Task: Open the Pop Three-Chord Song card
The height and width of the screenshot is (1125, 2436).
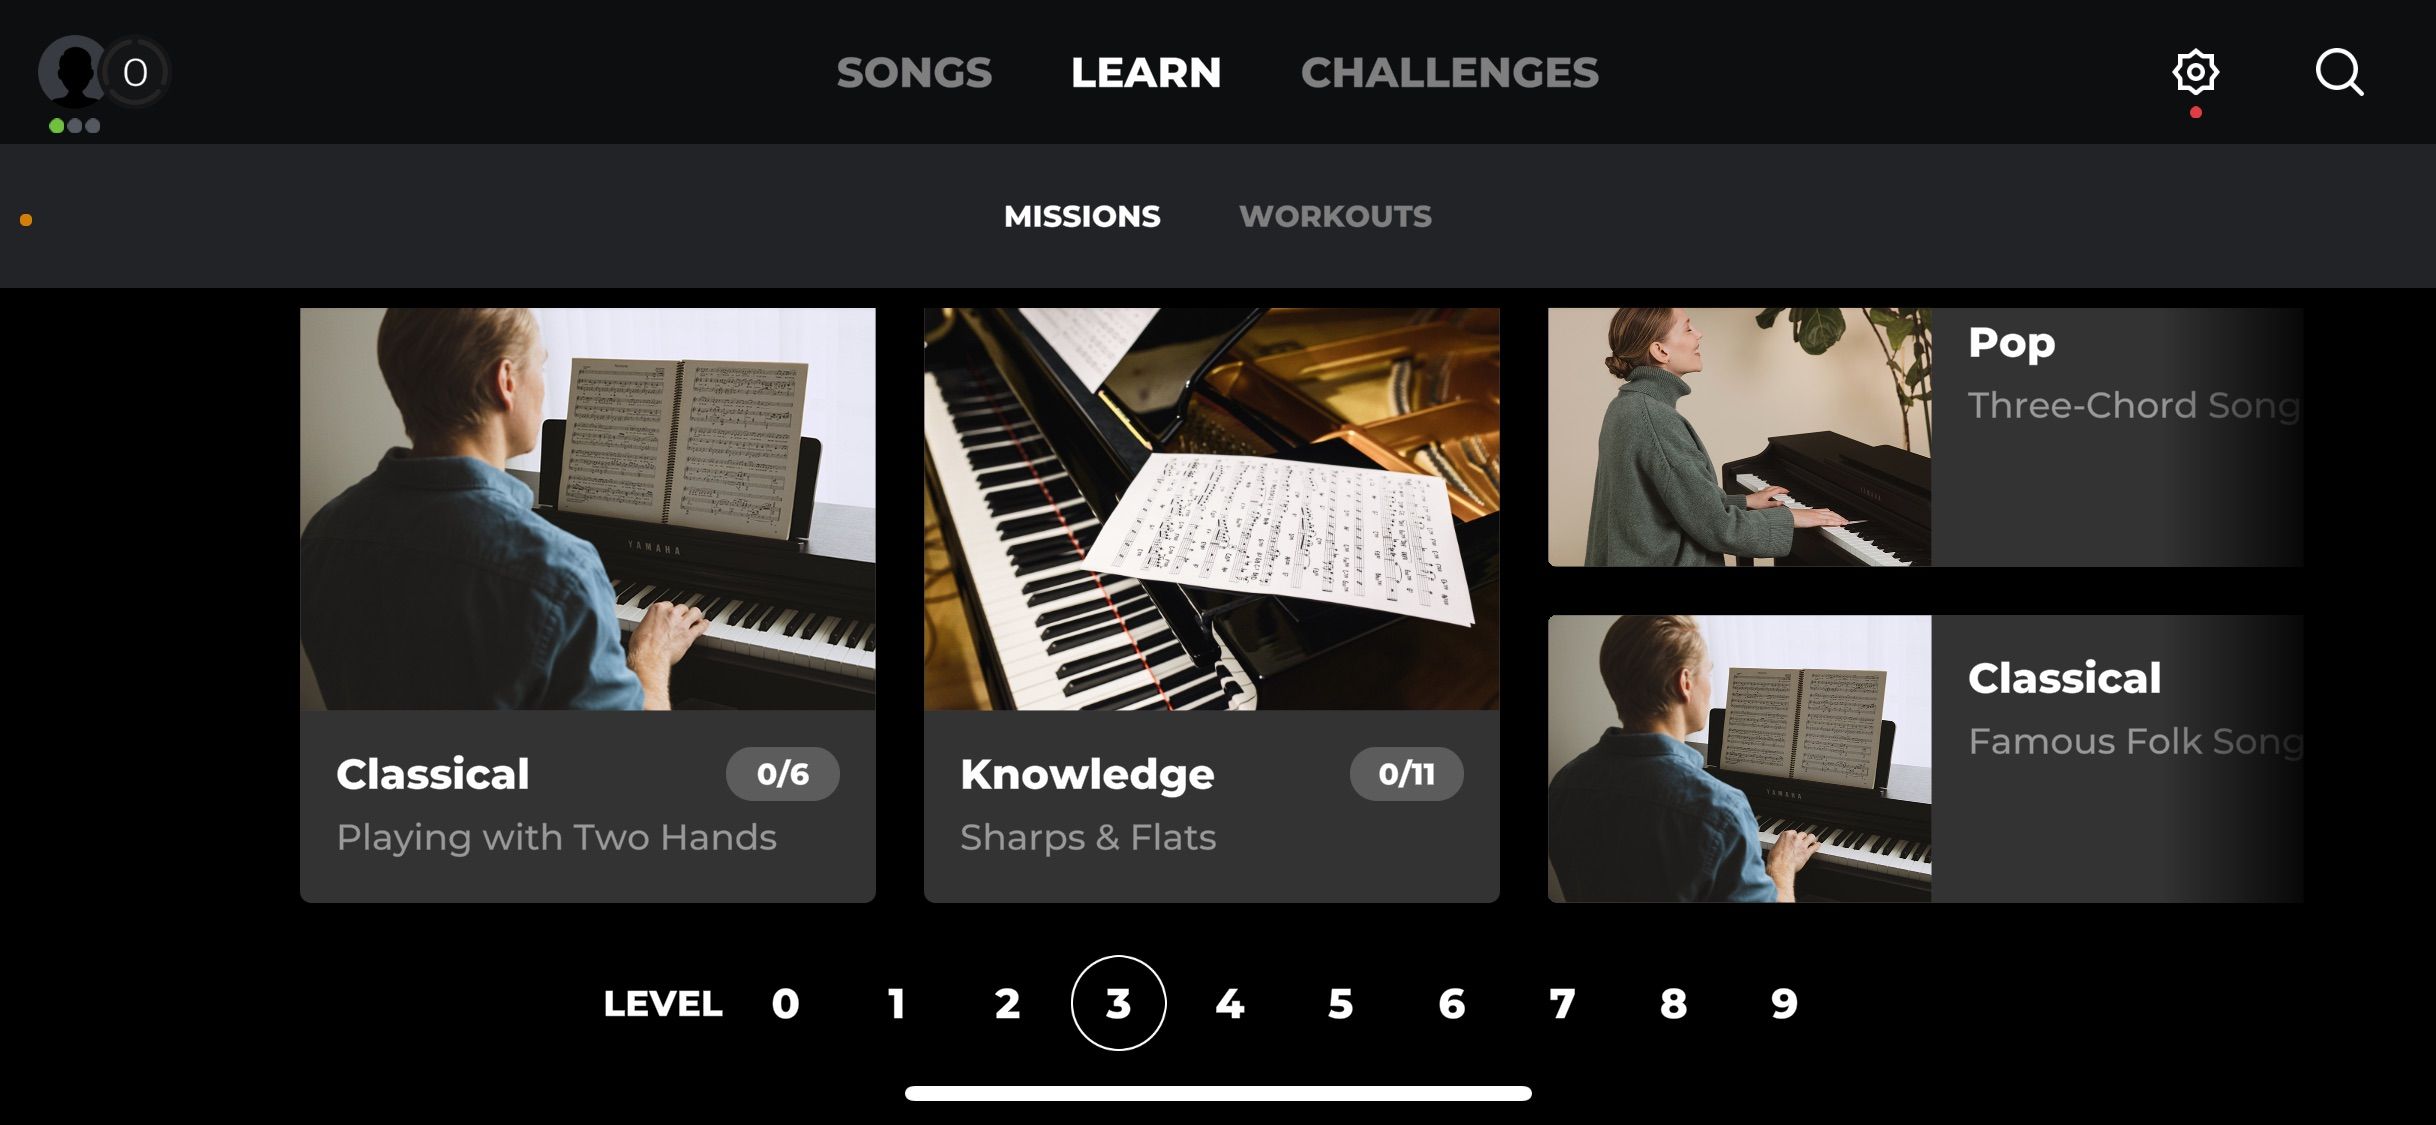Action: pyautogui.click(x=1925, y=437)
